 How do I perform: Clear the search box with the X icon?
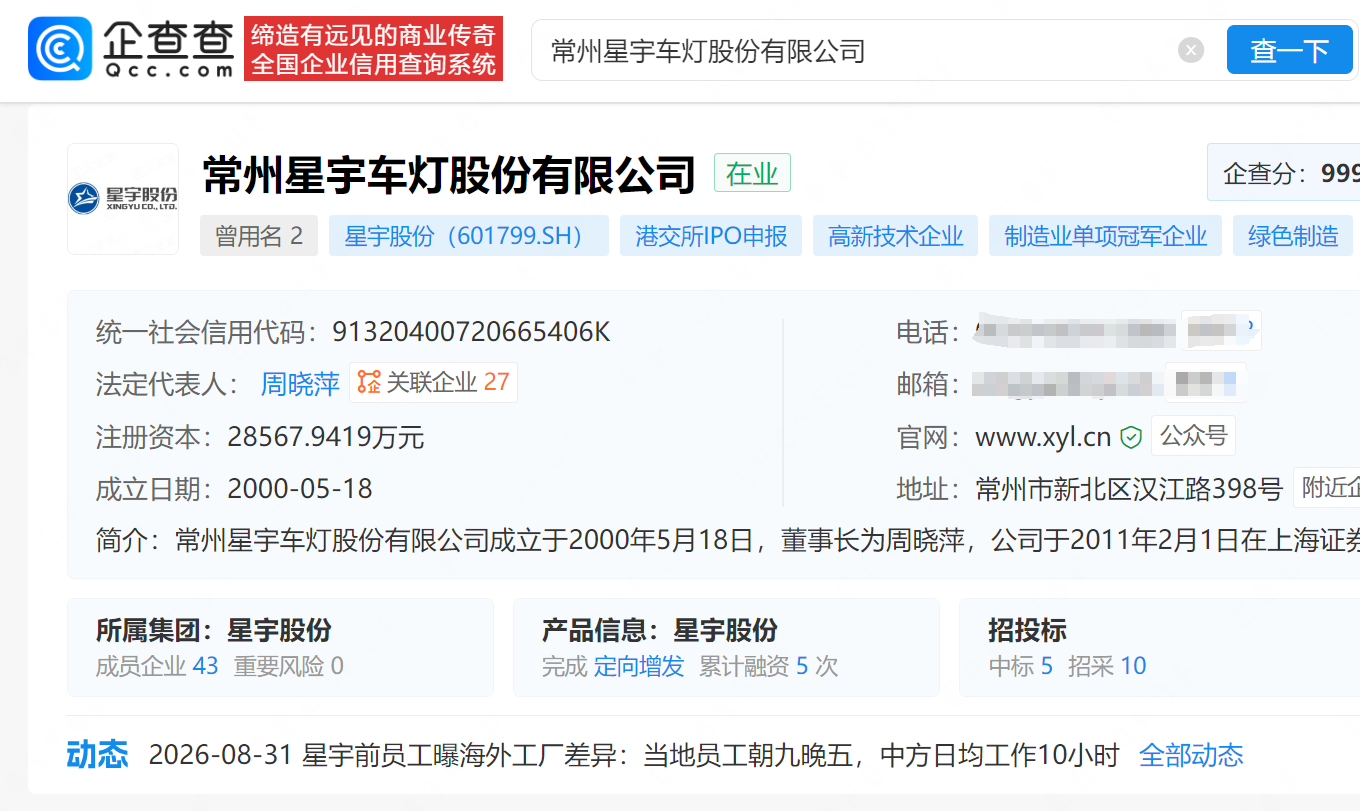1191,50
